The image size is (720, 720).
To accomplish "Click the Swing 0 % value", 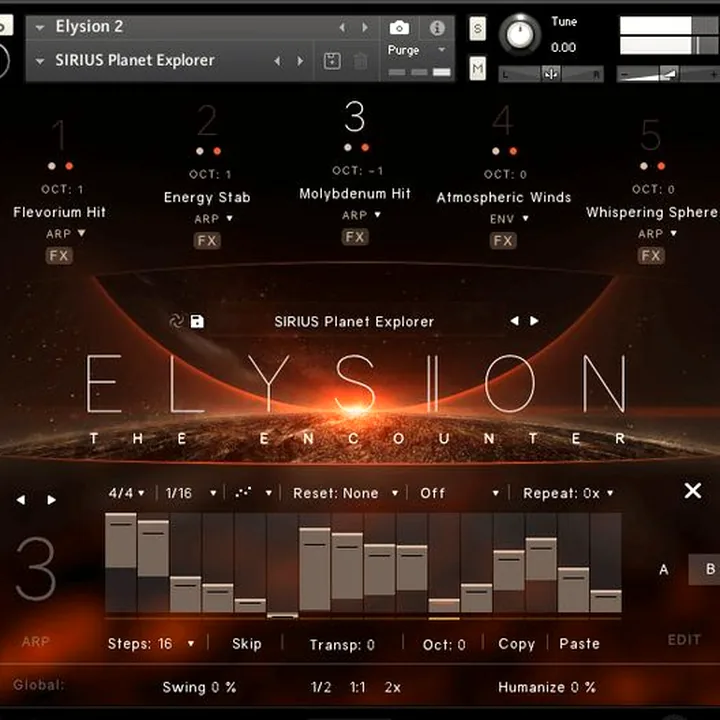I will pos(199,687).
